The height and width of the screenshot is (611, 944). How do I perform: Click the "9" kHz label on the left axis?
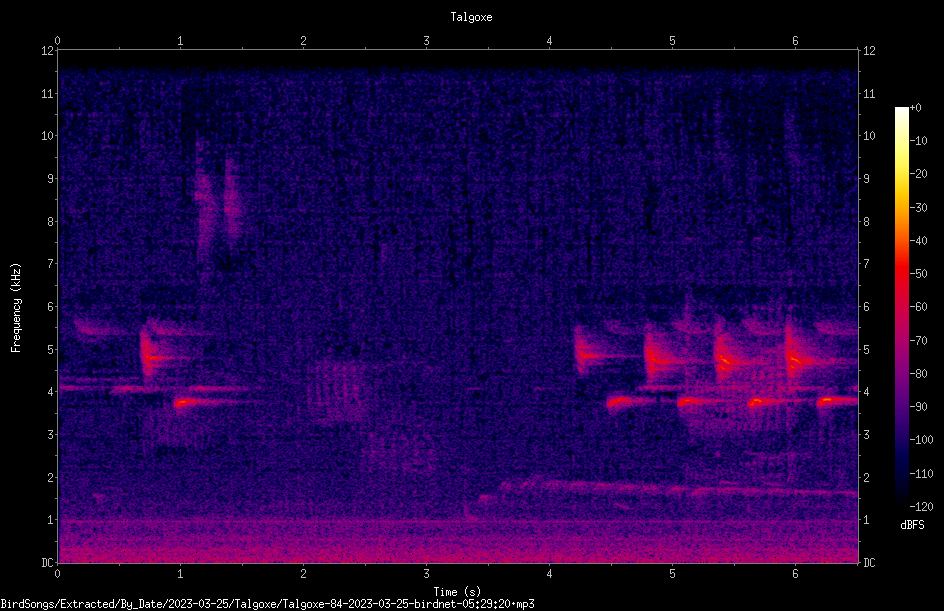[x=51, y=179]
